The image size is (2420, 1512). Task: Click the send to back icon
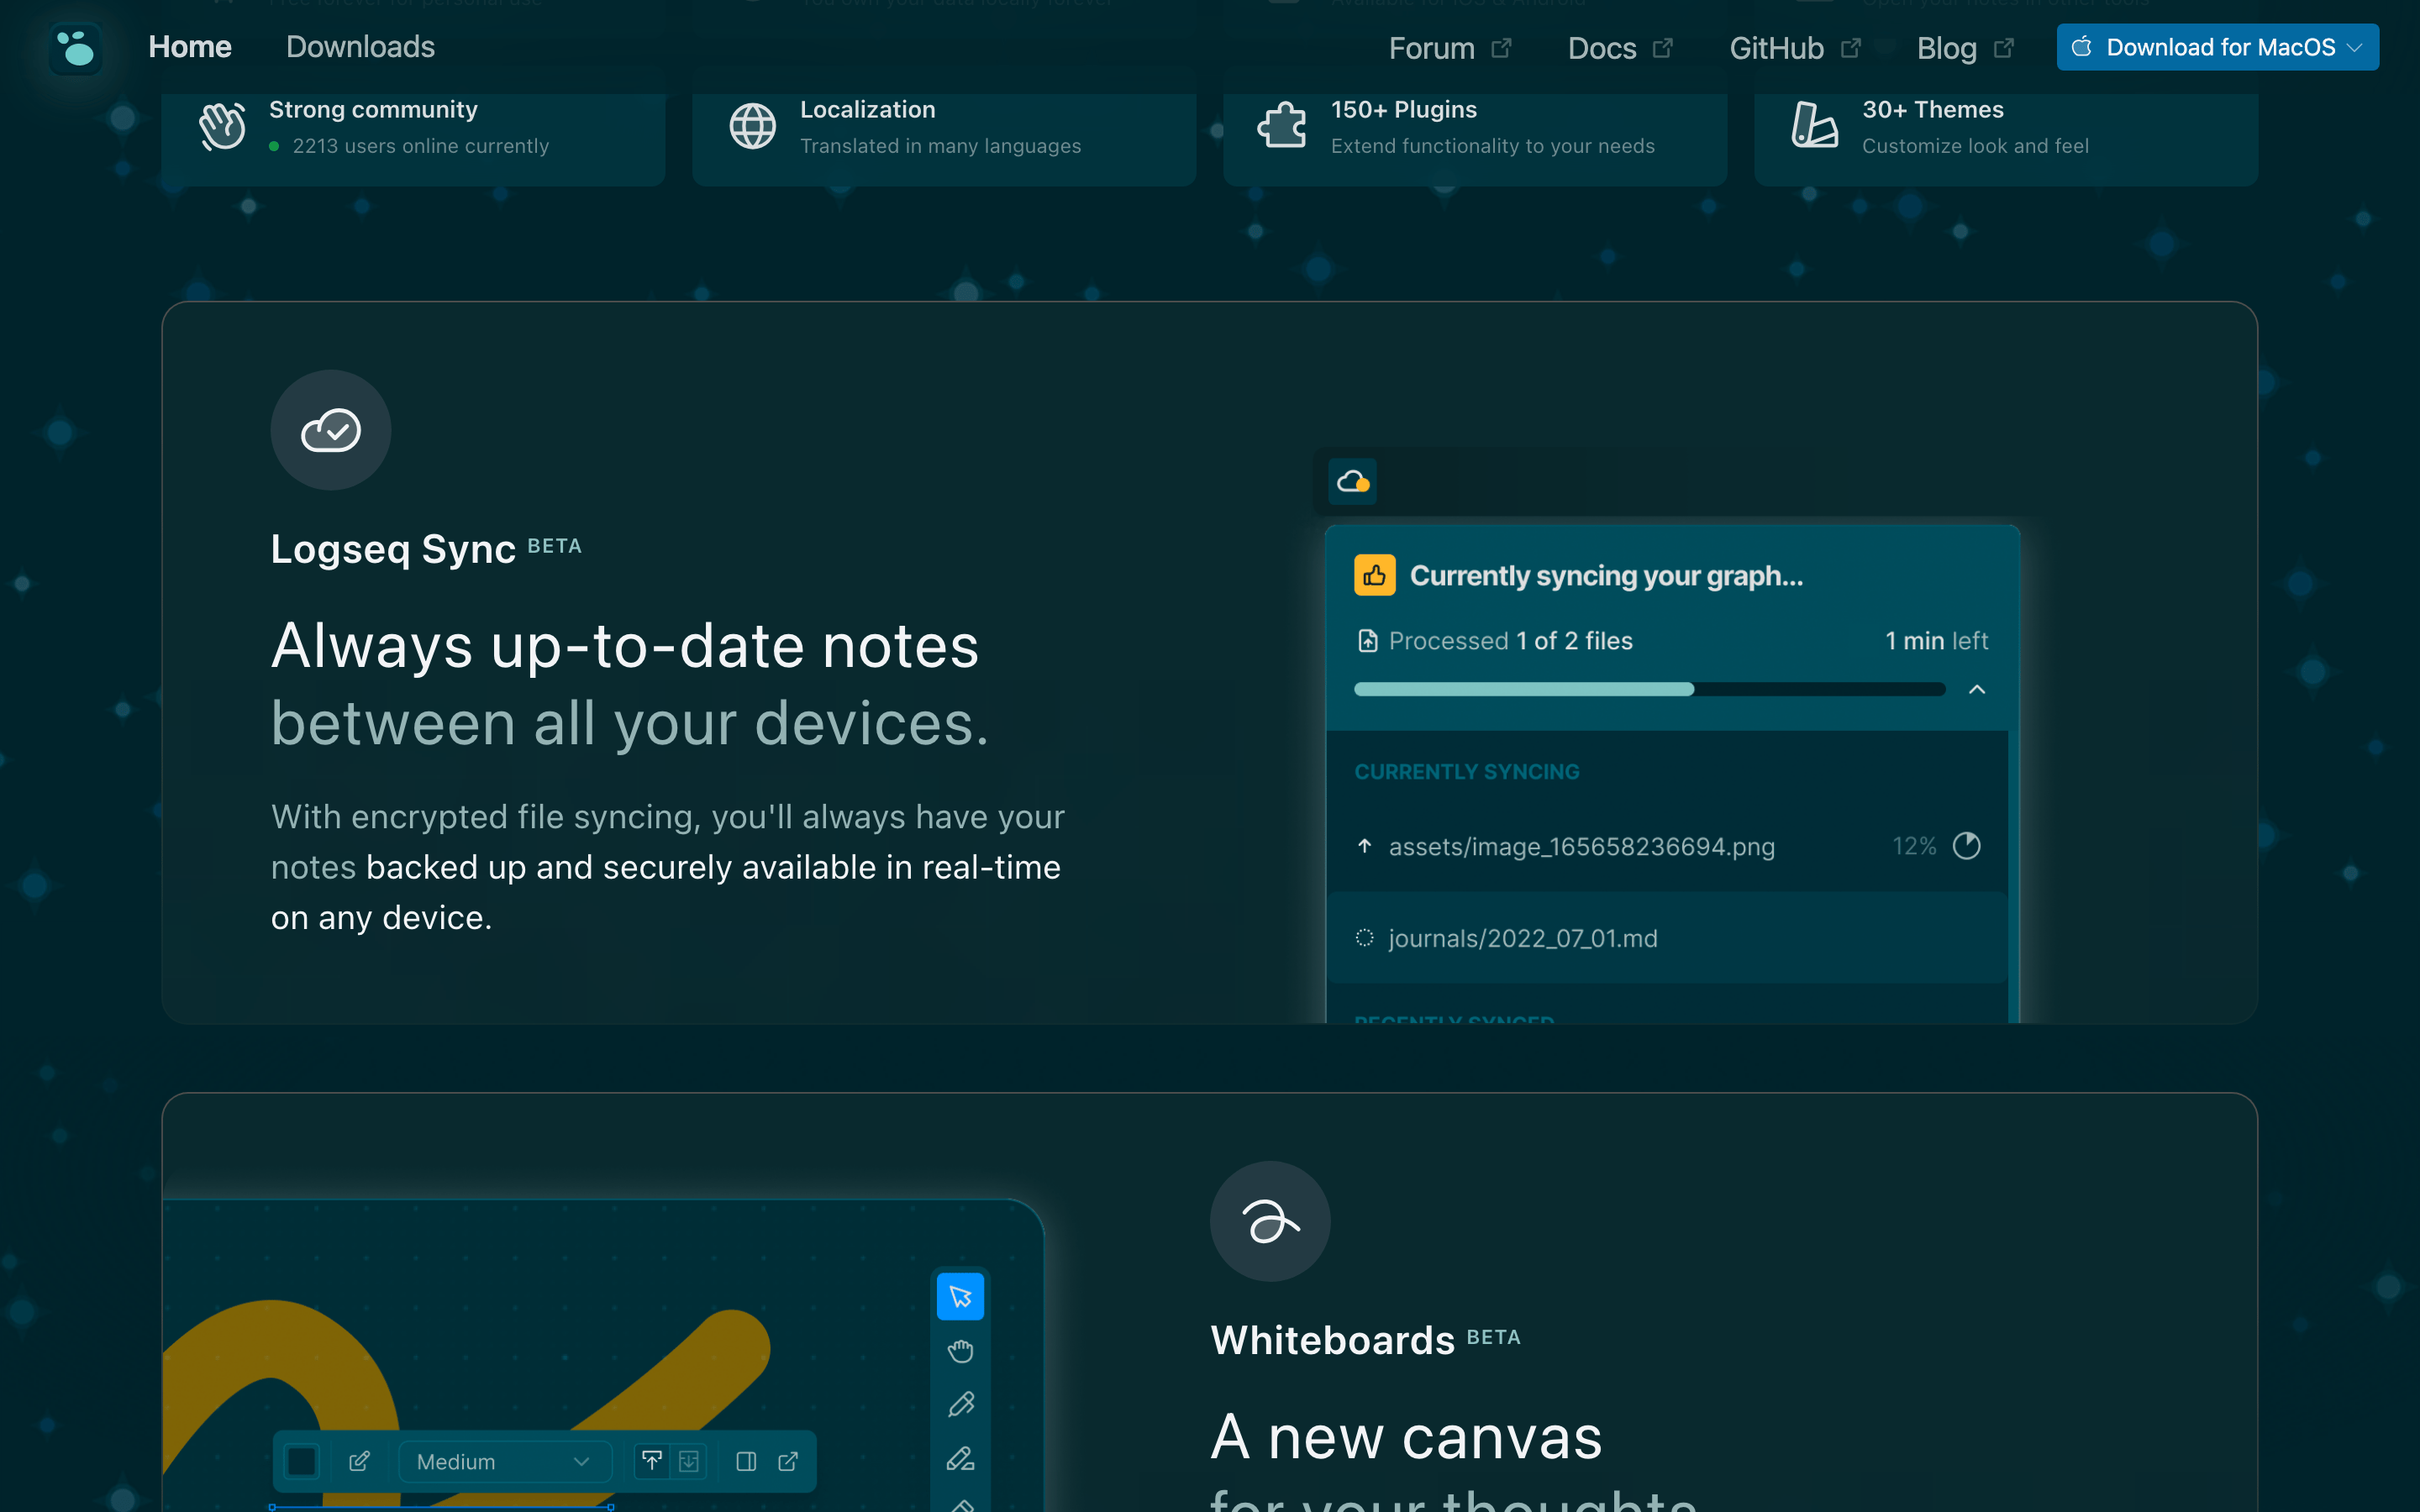coord(689,1462)
